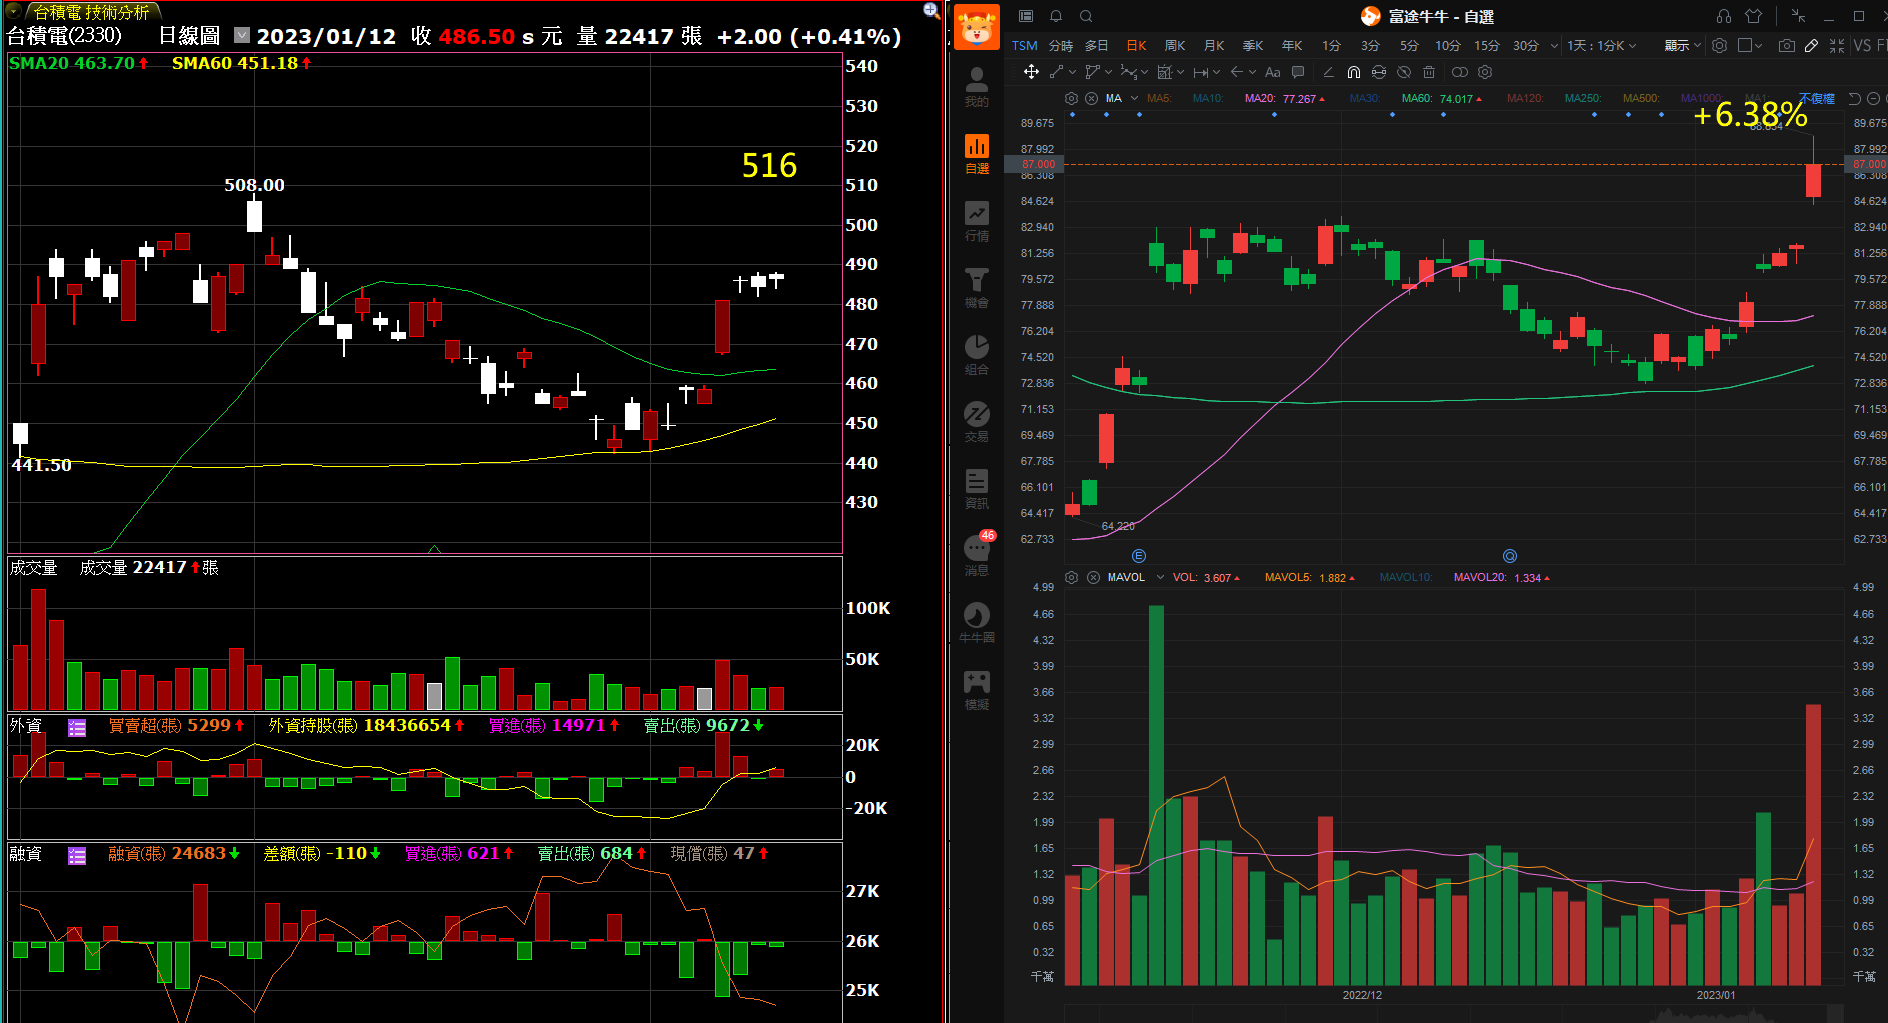Screen dimensions: 1888x1023
Task: Expand more minute intervals after 30分
Action: click(1554, 45)
